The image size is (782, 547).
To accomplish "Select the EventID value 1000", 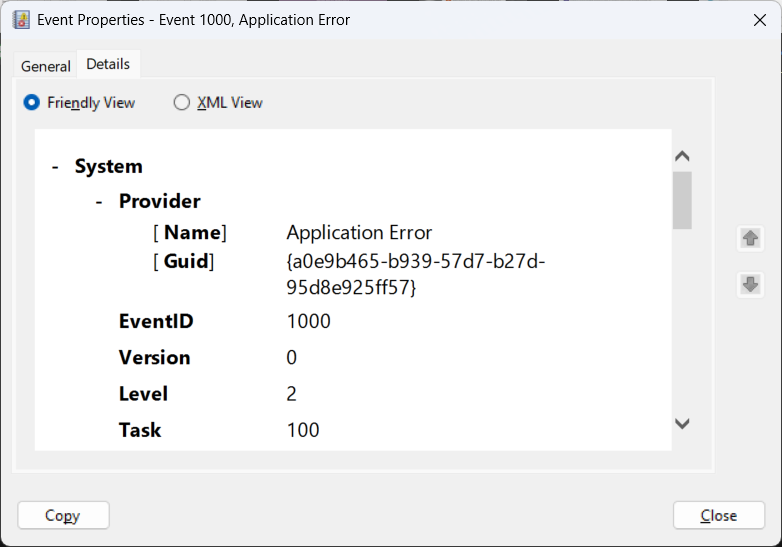I will click(x=309, y=321).
